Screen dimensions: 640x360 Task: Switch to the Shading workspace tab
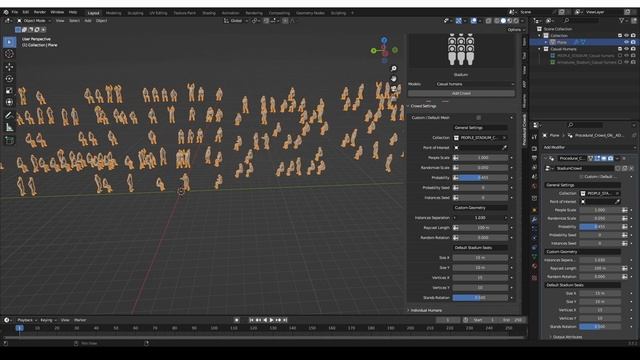tap(209, 13)
